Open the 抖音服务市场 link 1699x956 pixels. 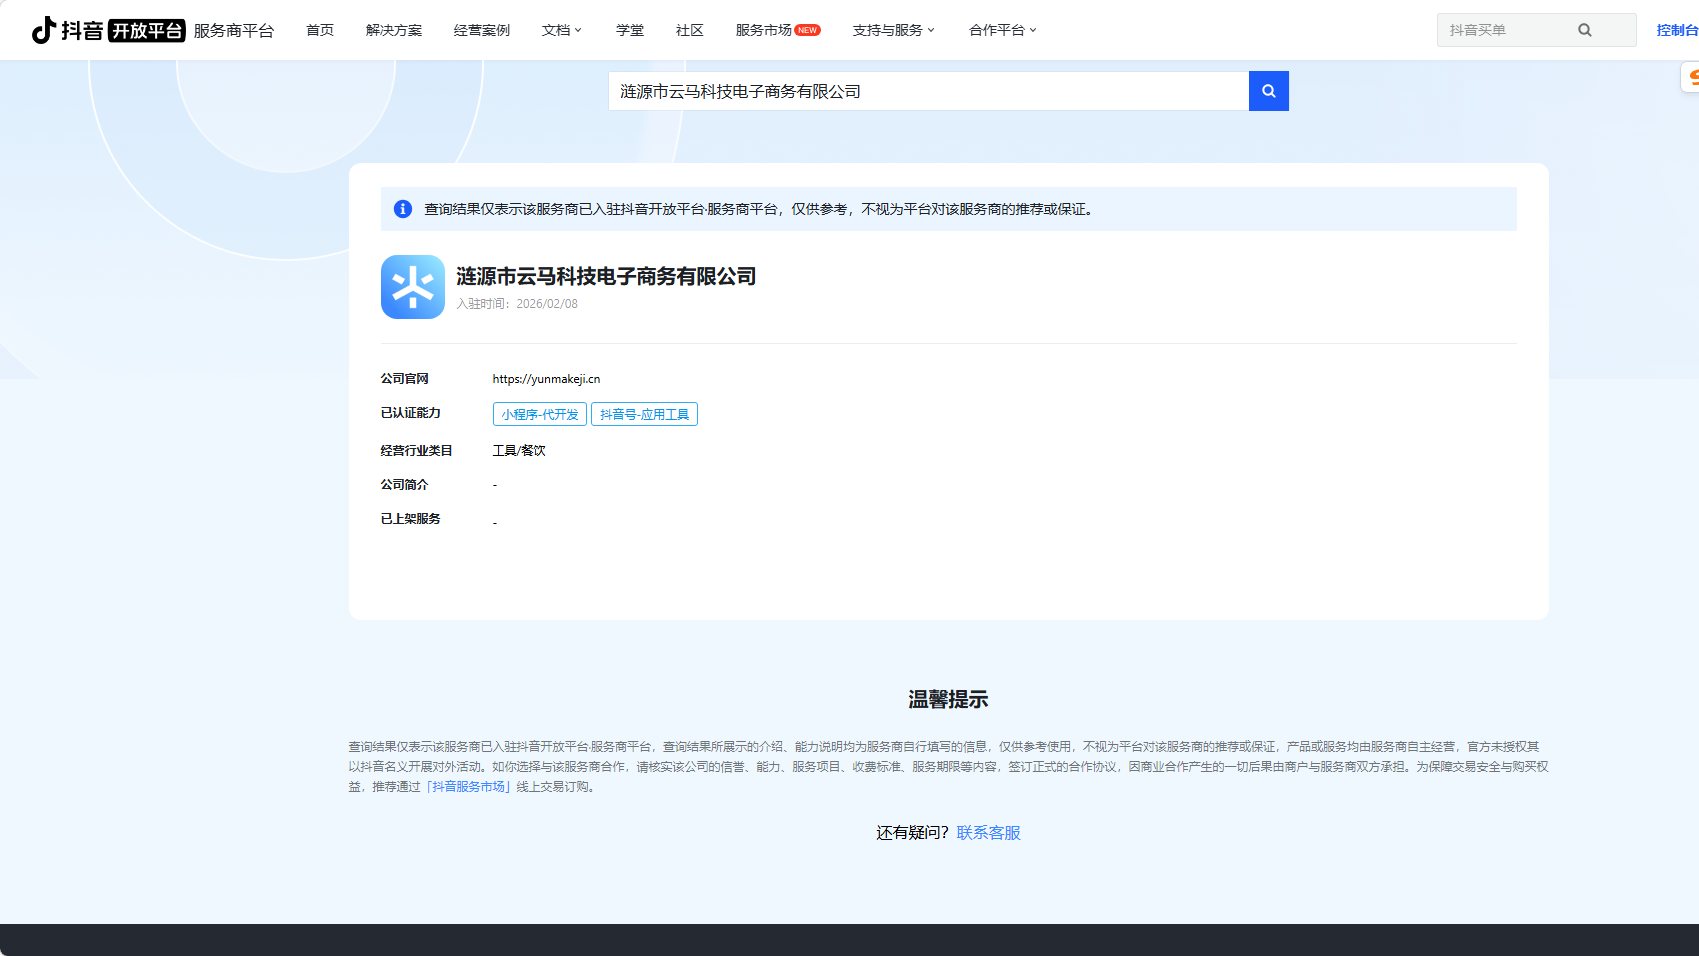coord(469,787)
